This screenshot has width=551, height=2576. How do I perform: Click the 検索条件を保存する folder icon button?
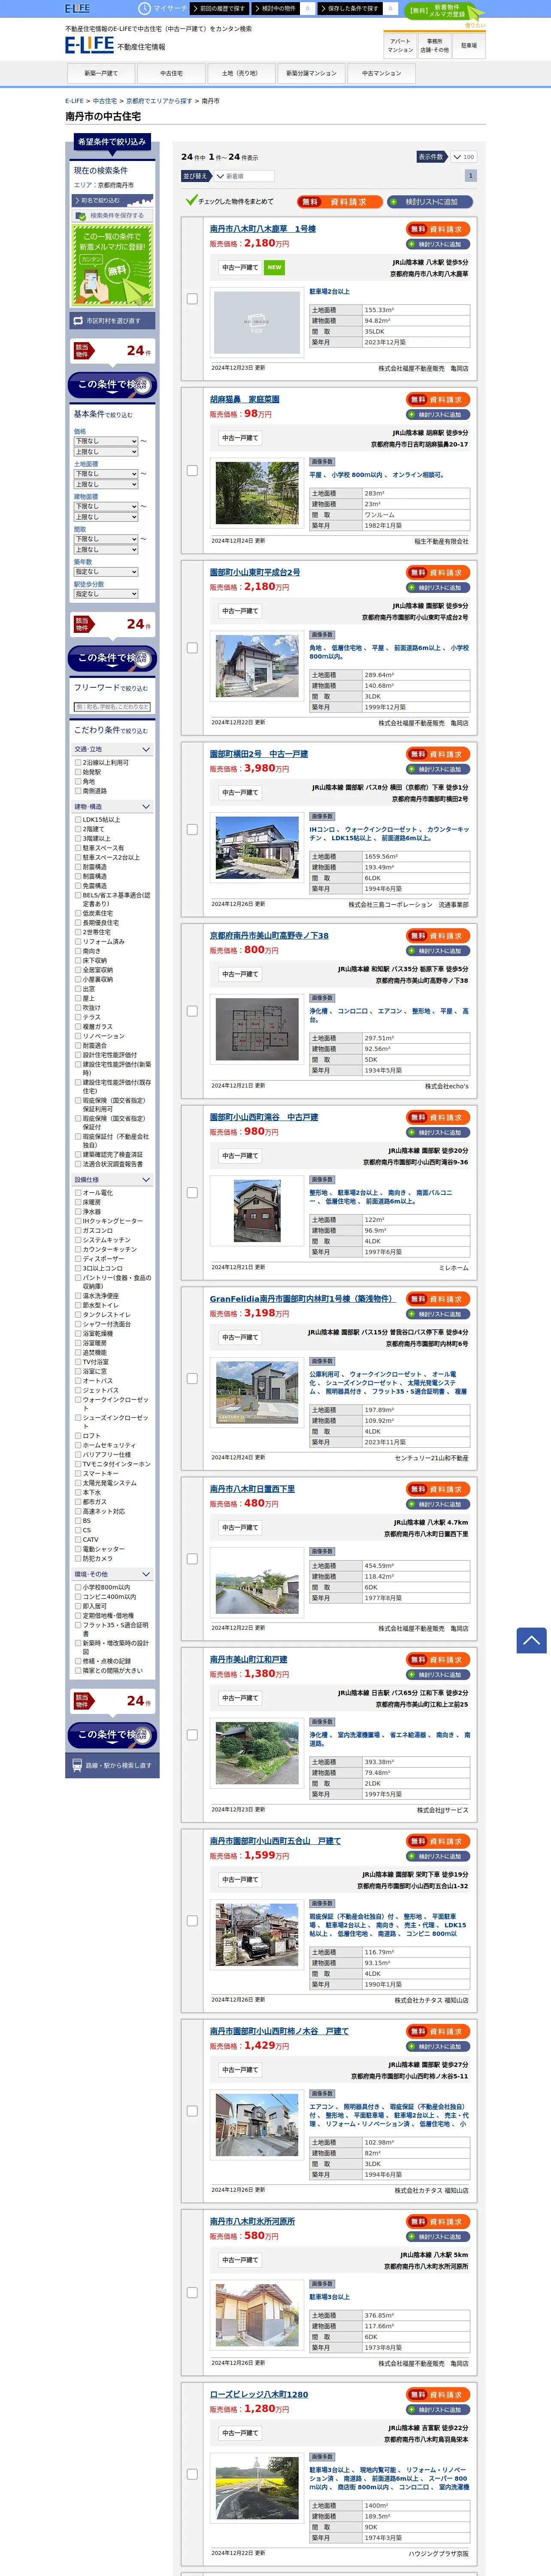tap(112, 215)
